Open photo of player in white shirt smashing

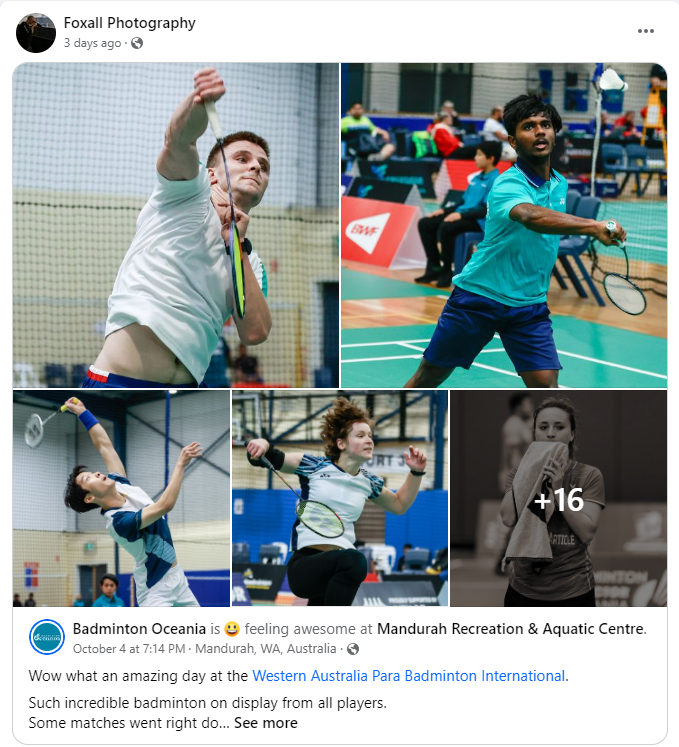pyautogui.click(x=176, y=225)
